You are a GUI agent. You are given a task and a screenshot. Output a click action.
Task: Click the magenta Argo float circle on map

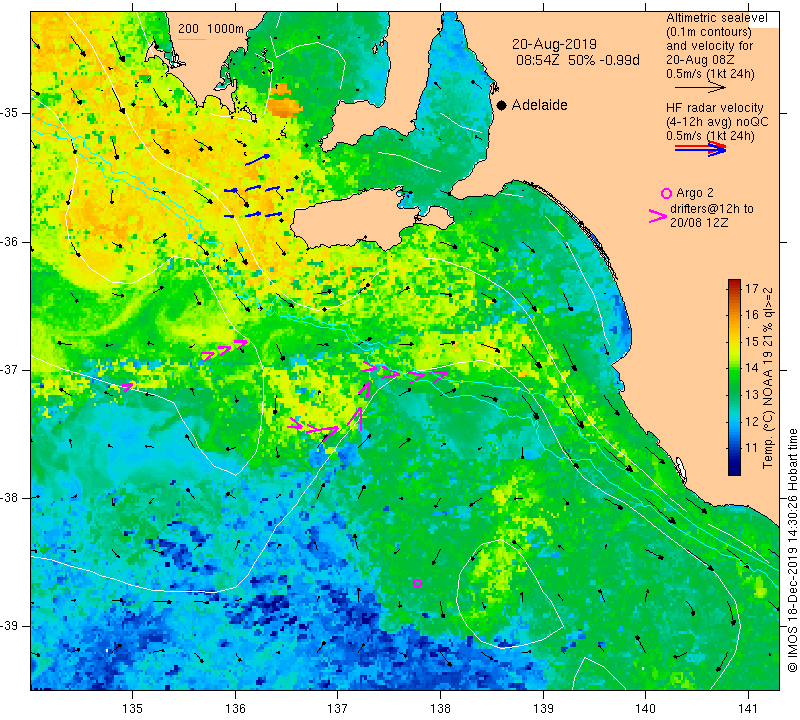click(x=417, y=583)
